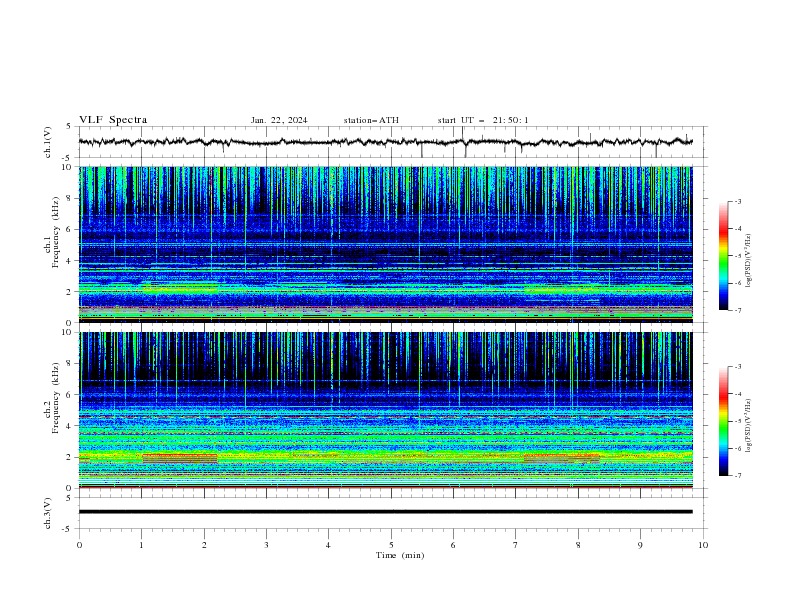The image size is (792, 612).
Task: Click the ch.2 color bar "log(PSD)(V²/Hz)" label
Action: (x=749, y=426)
